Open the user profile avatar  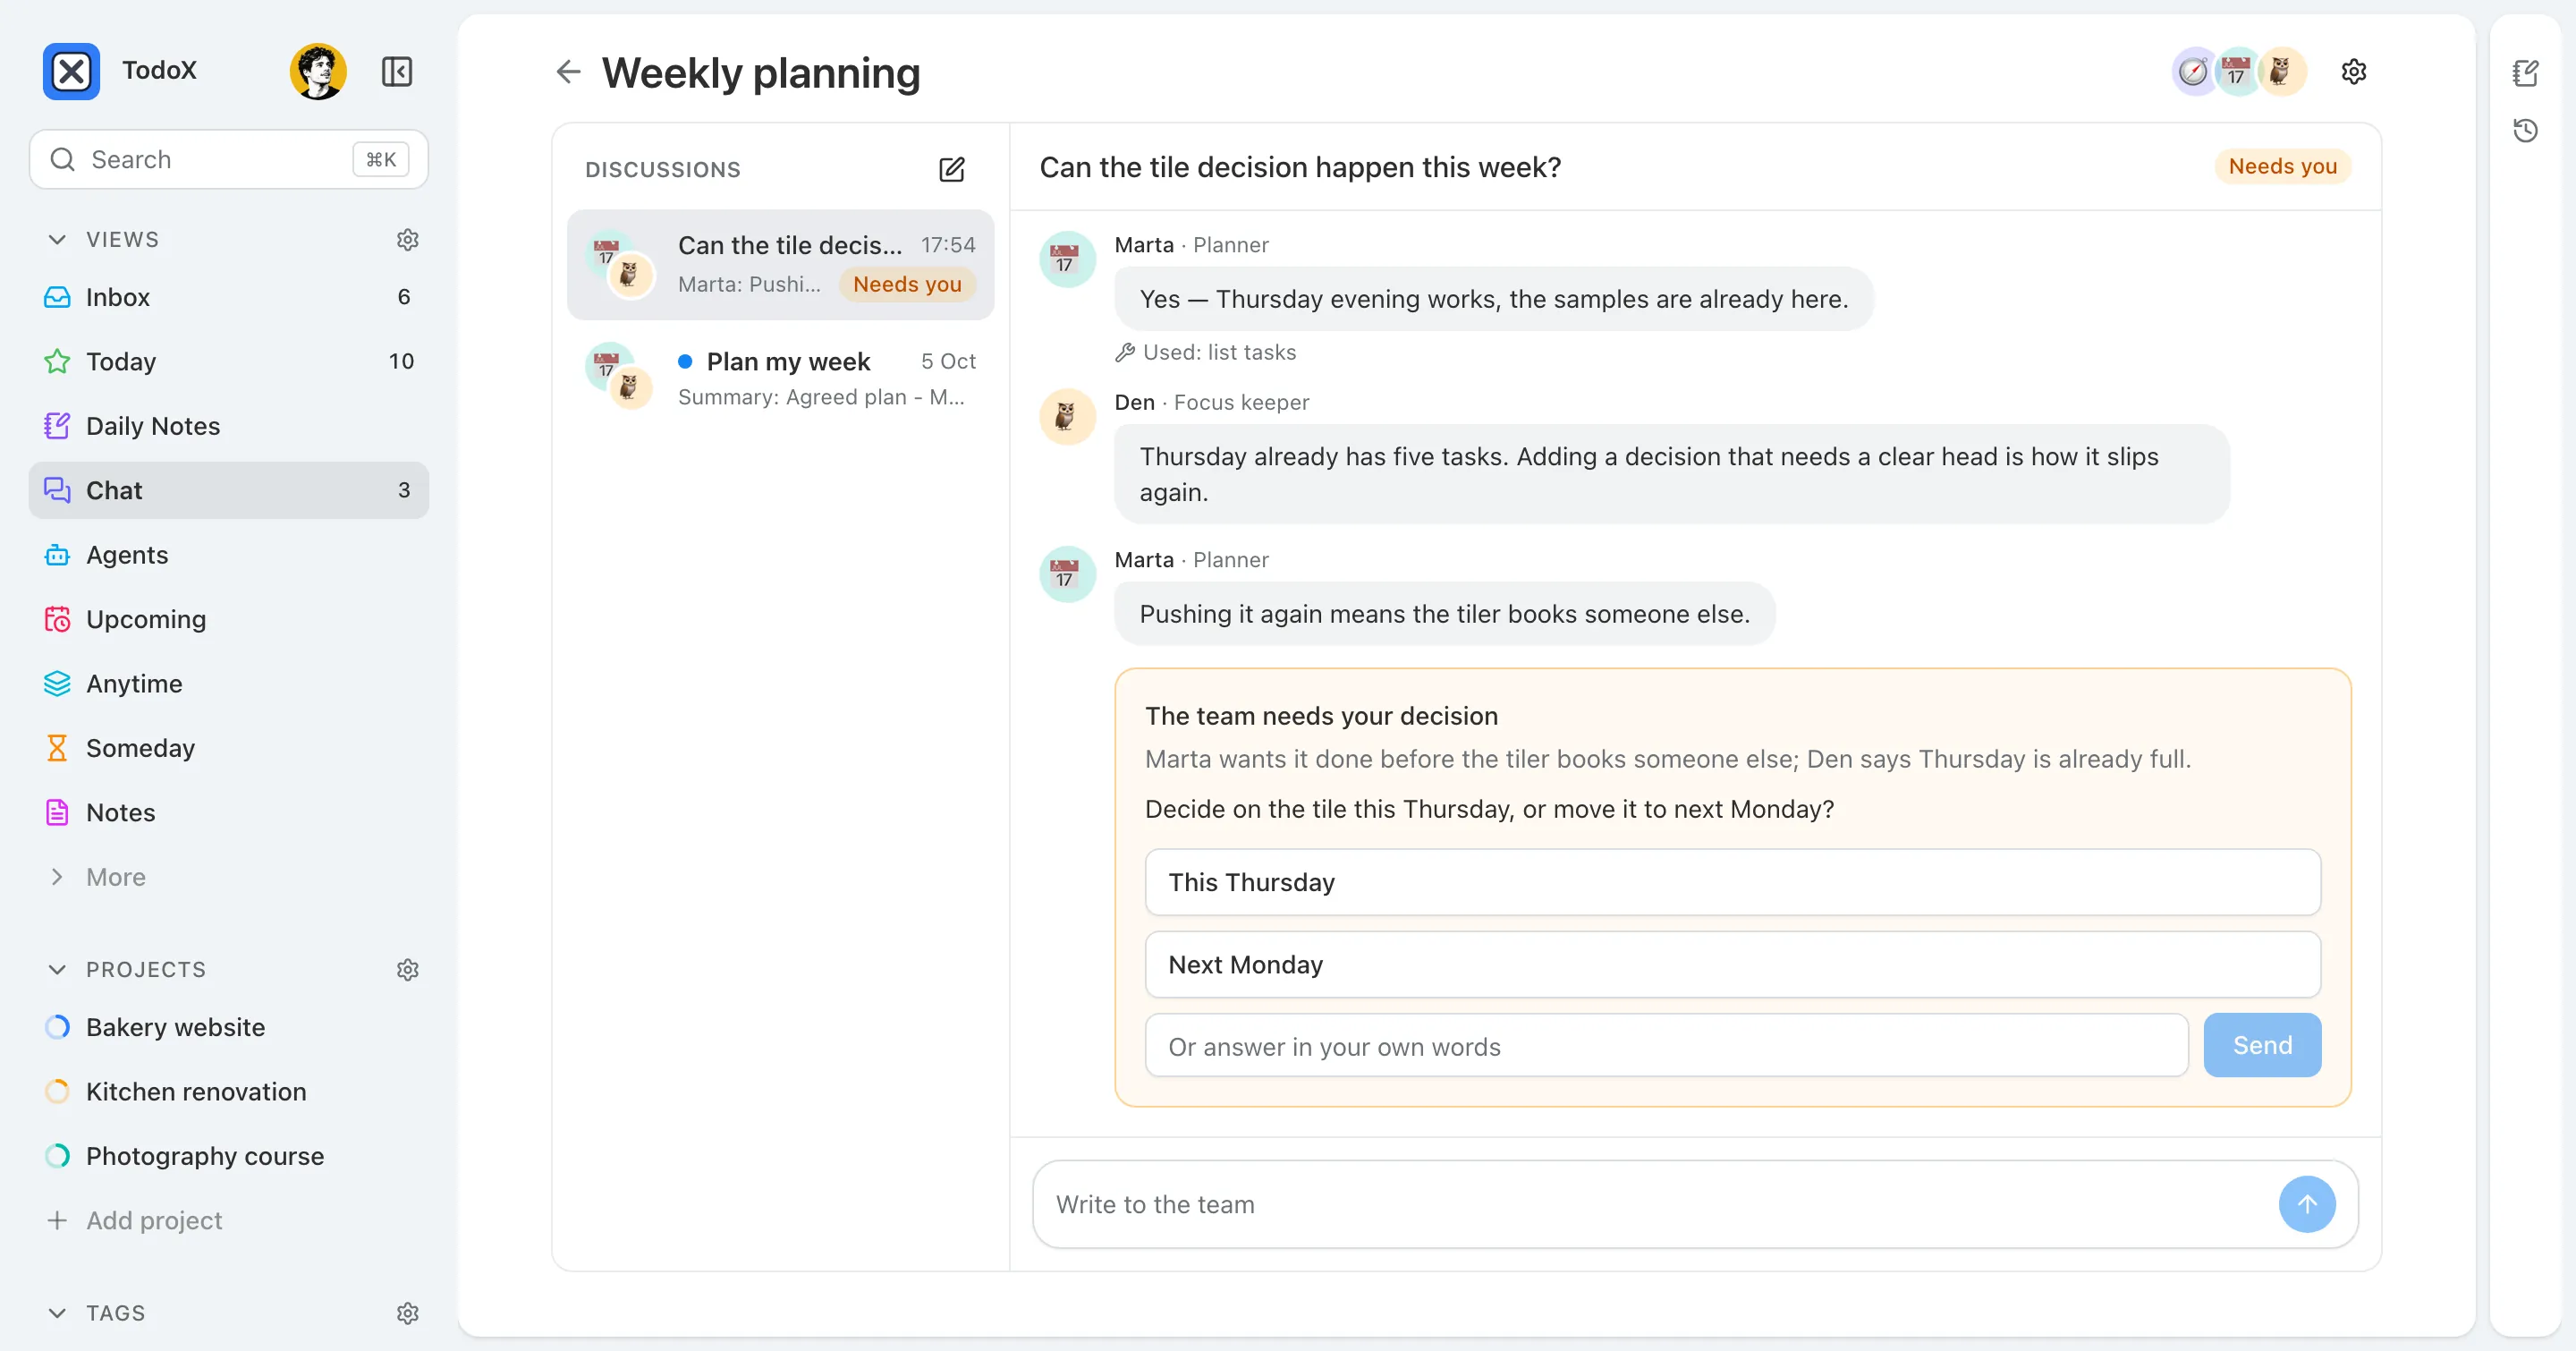318,71
